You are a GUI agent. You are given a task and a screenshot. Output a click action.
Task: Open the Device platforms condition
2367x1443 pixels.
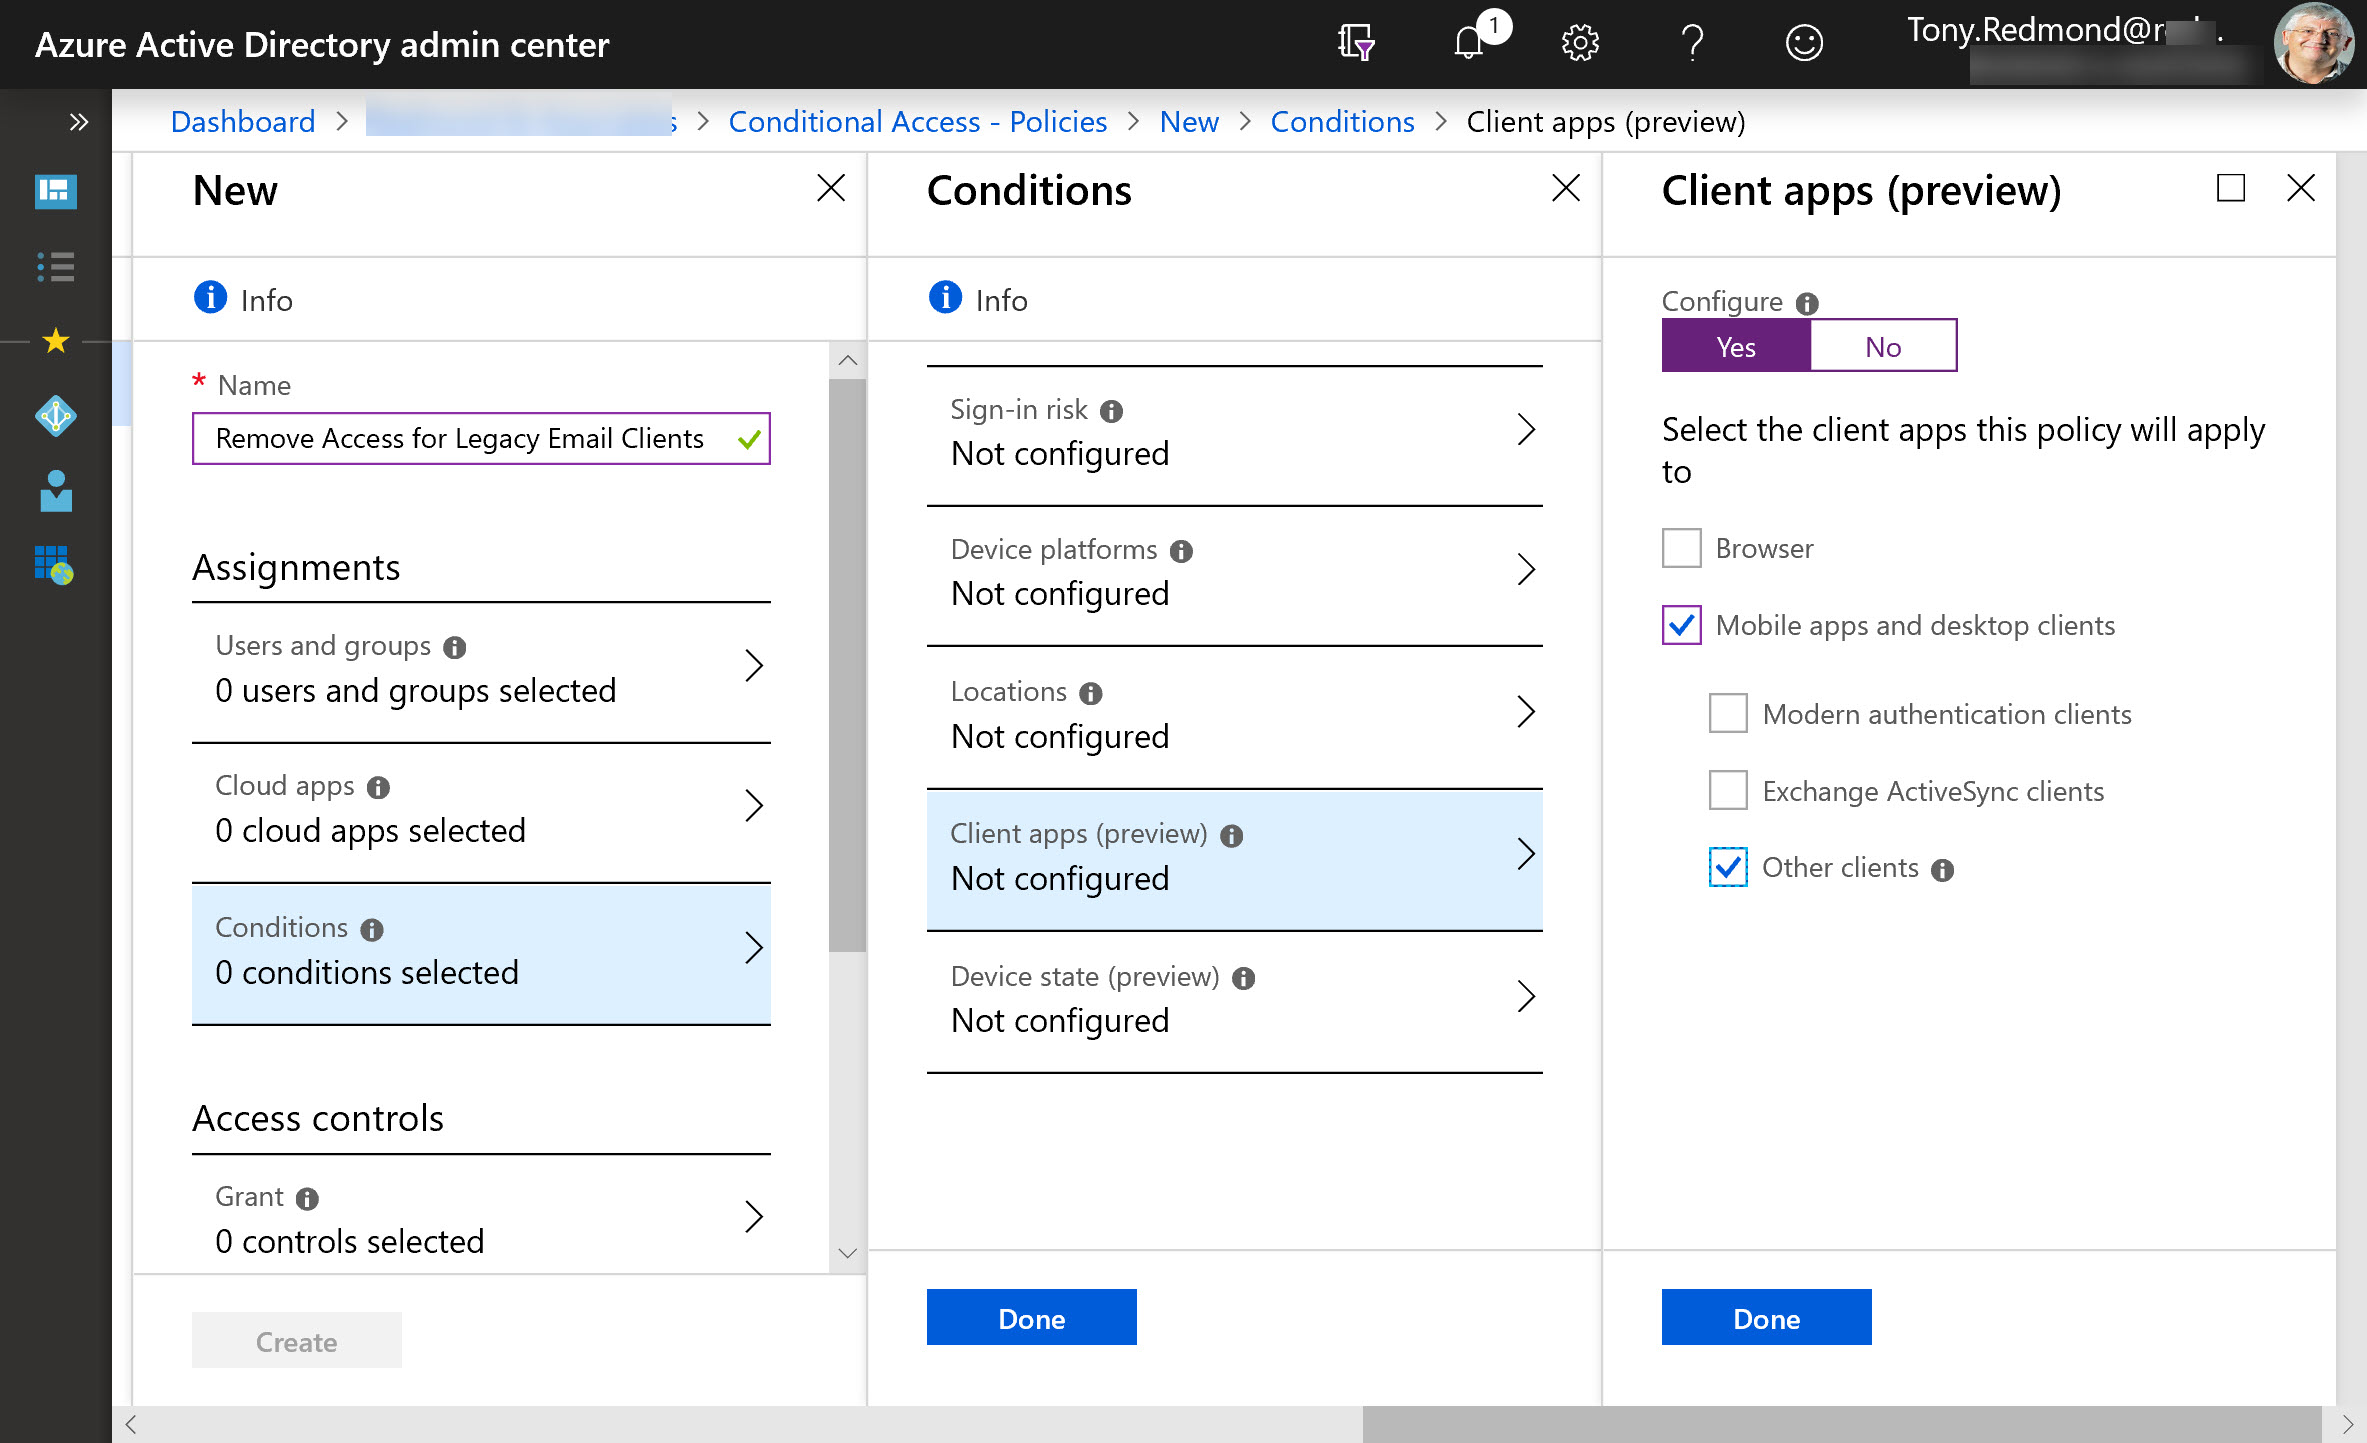[x=1234, y=573]
